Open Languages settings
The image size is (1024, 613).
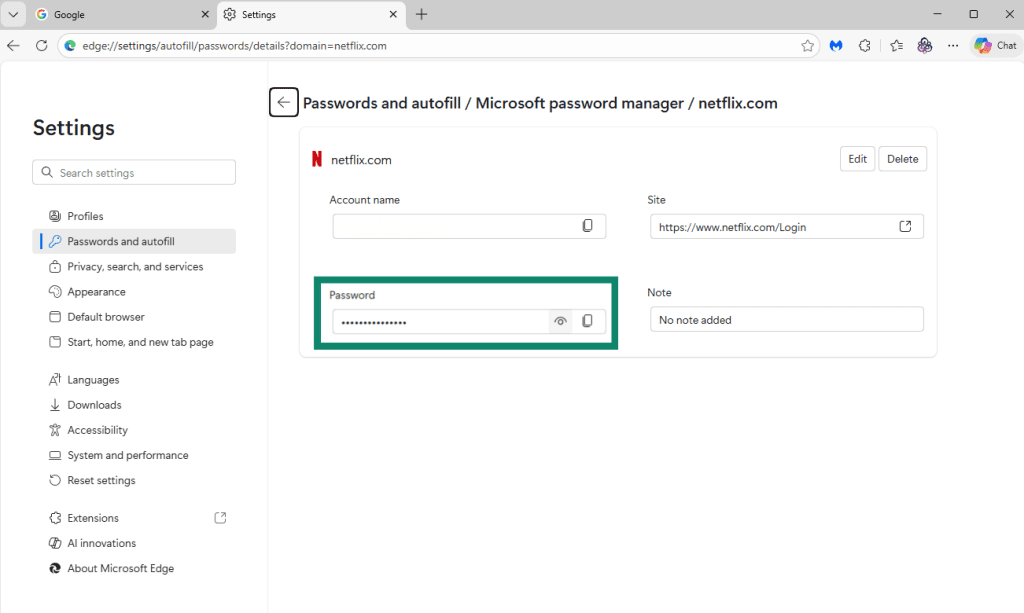pos(134,380)
